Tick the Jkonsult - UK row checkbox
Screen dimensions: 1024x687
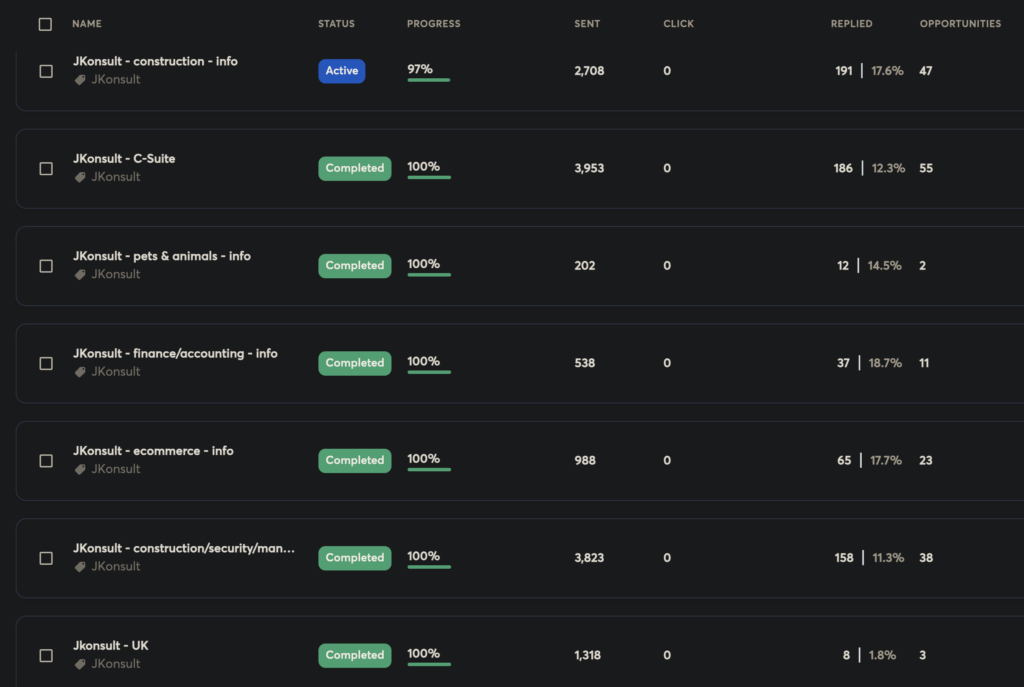pyautogui.click(x=46, y=656)
